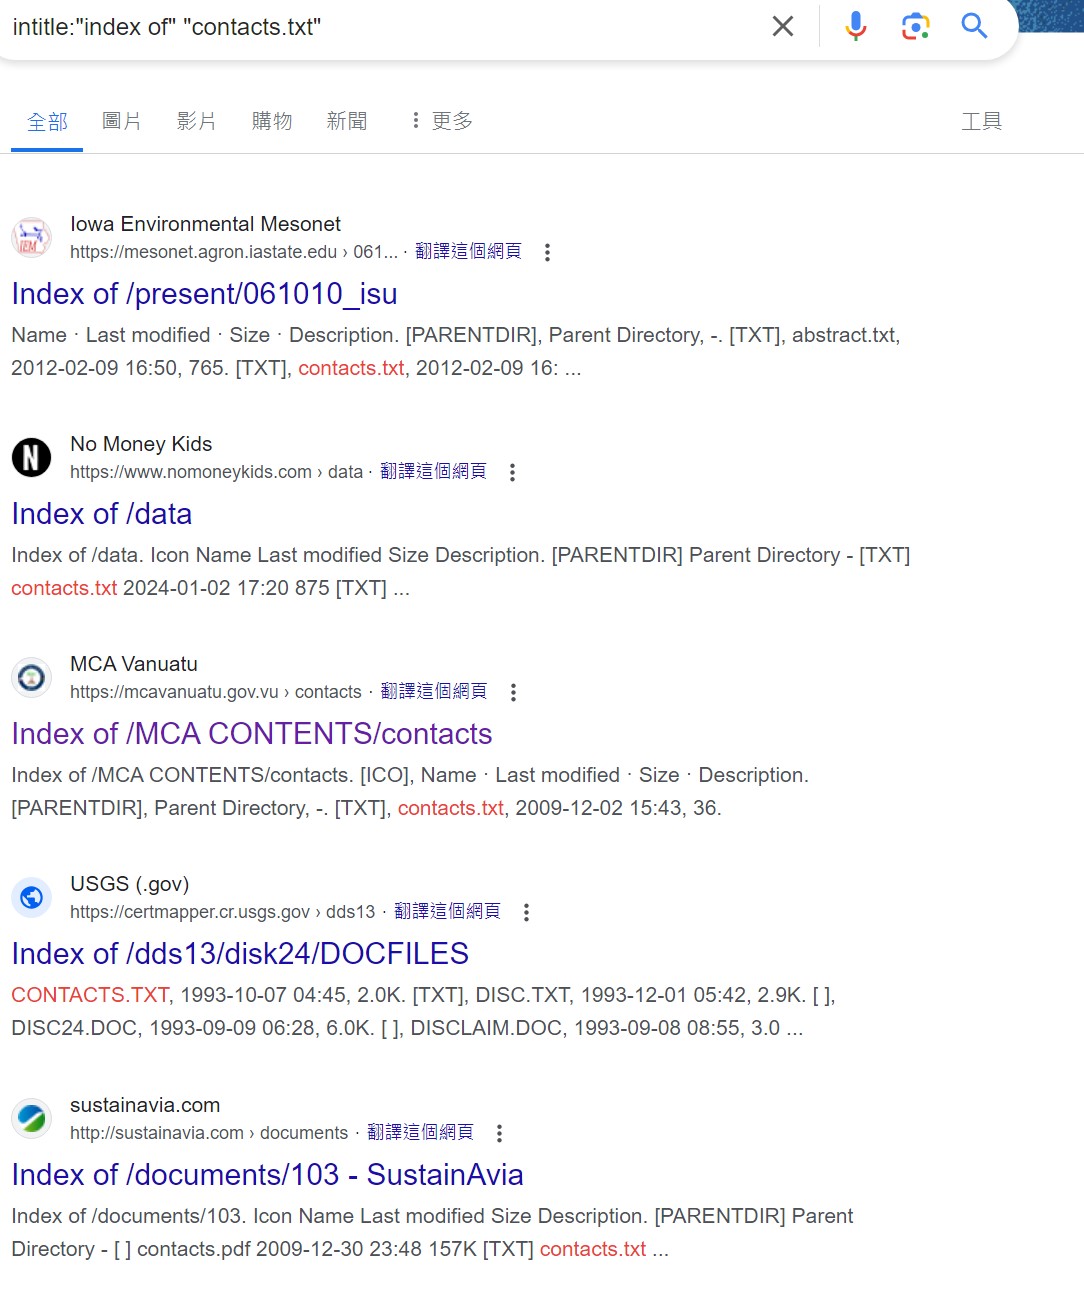Click the microphone icon for voice search

click(855, 26)
